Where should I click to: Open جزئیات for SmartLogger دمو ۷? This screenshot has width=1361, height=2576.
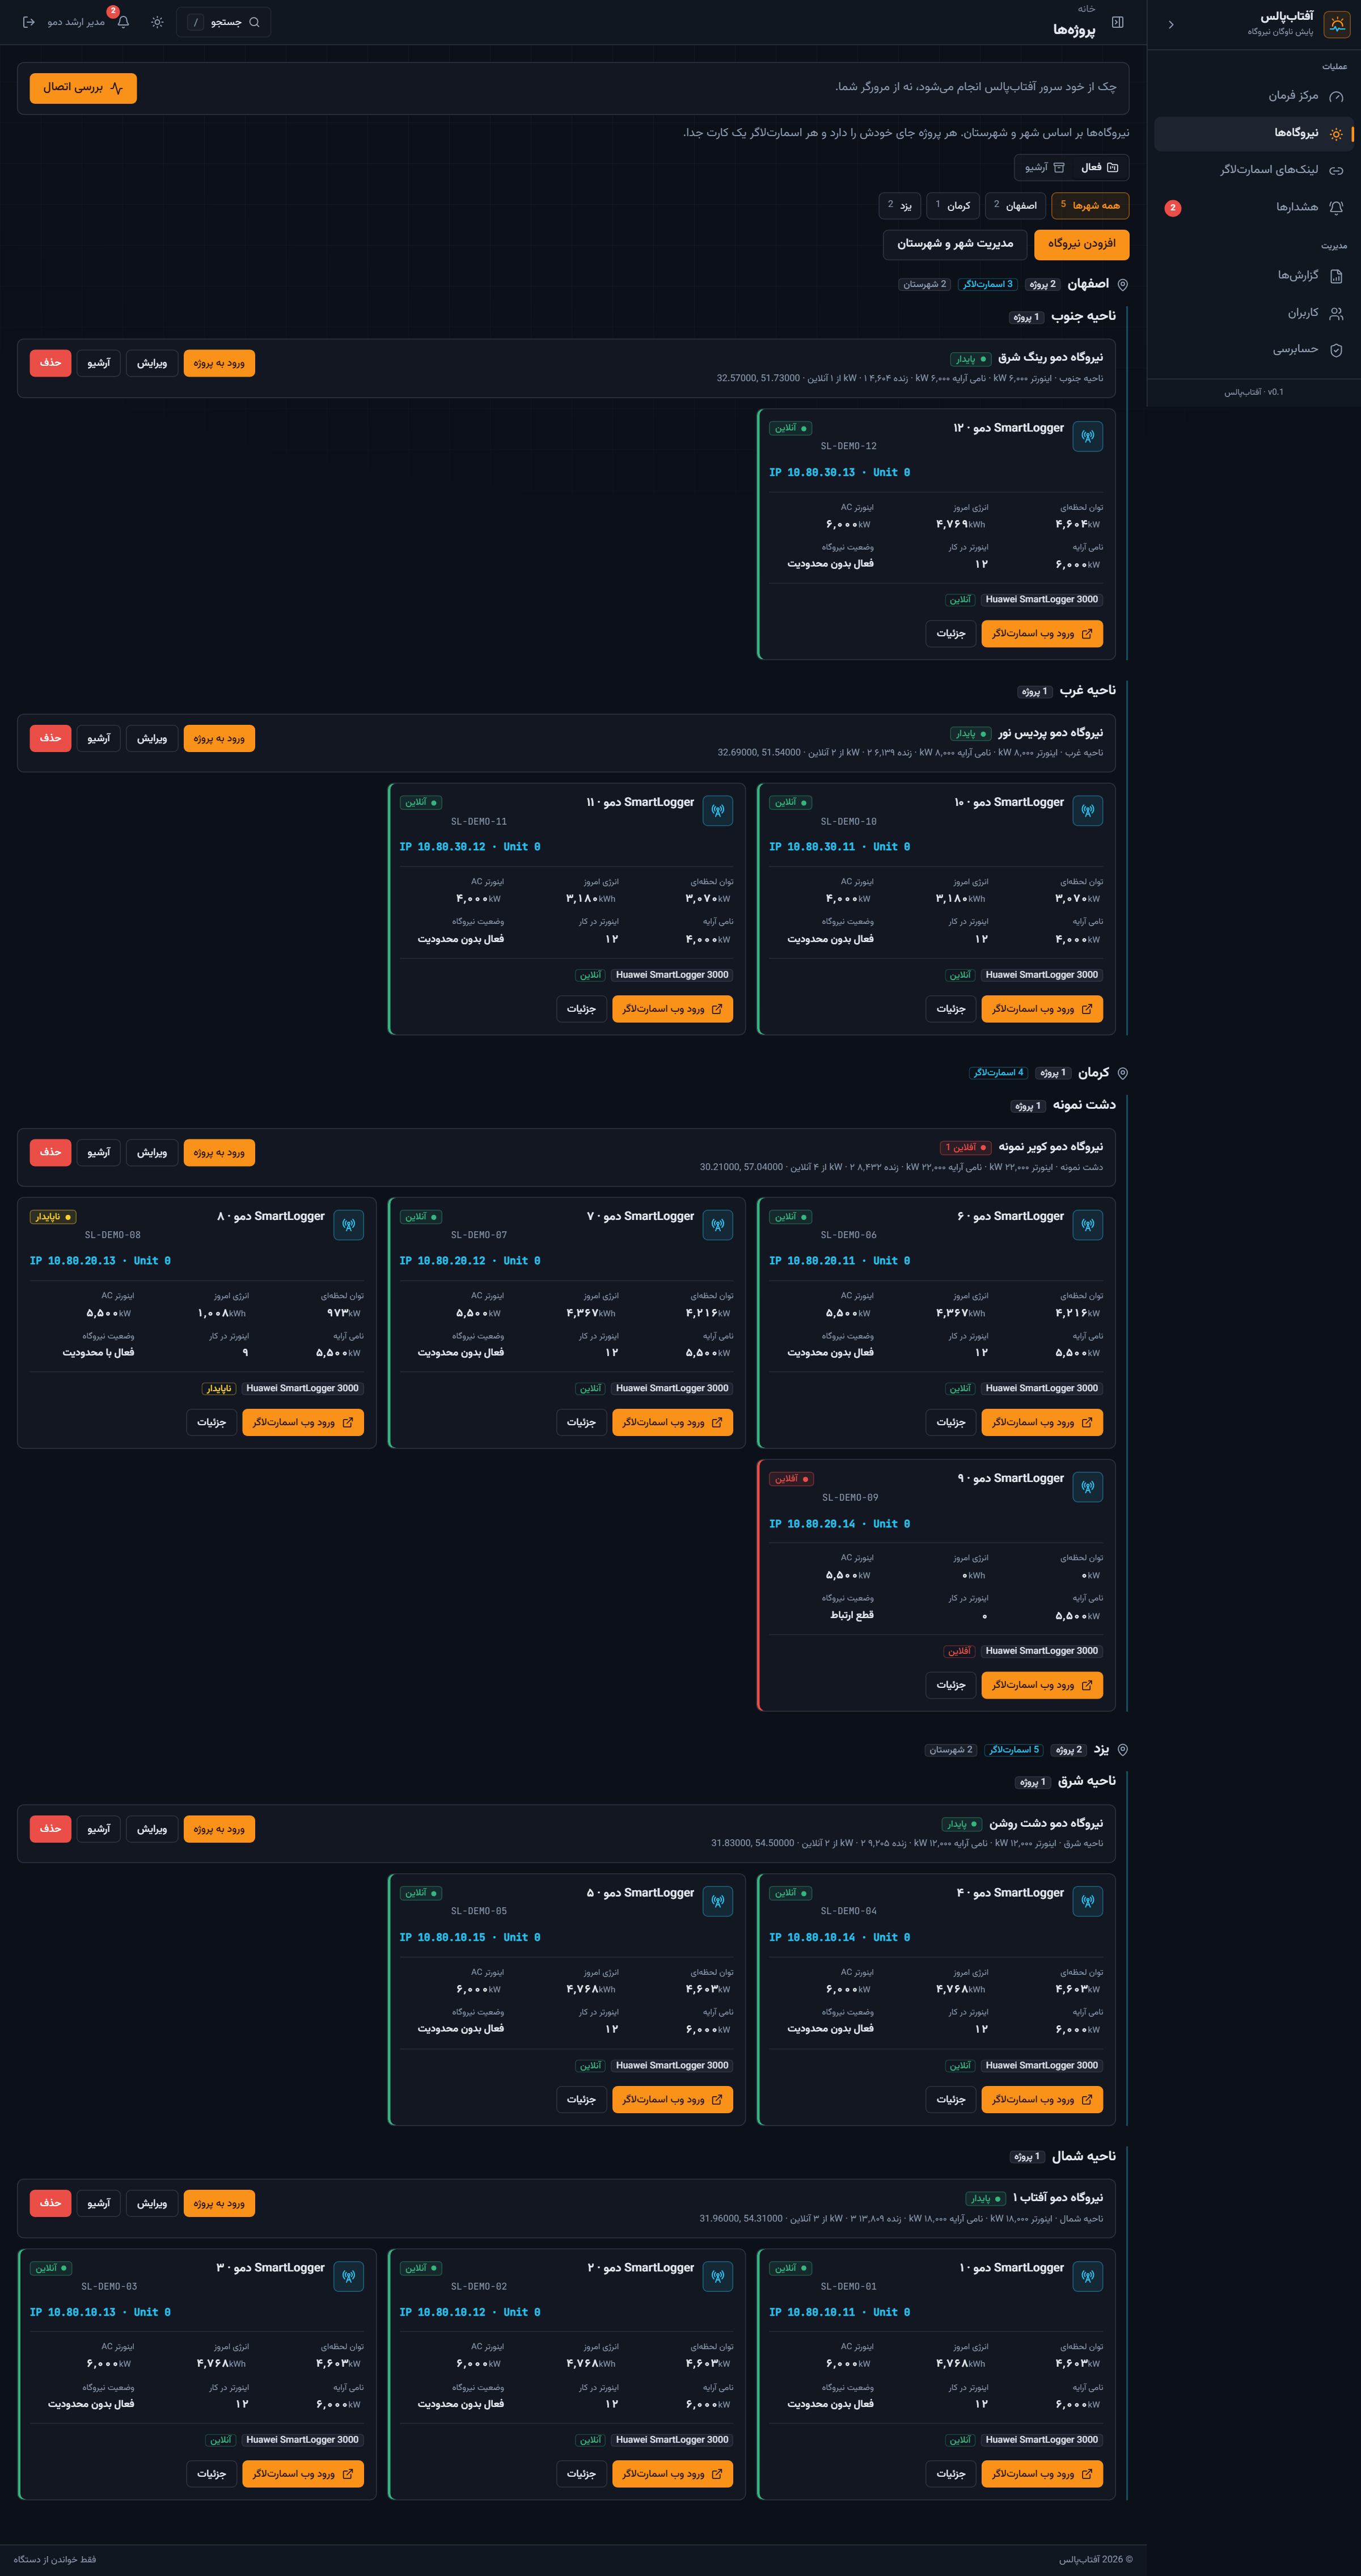pos(581,1422)
